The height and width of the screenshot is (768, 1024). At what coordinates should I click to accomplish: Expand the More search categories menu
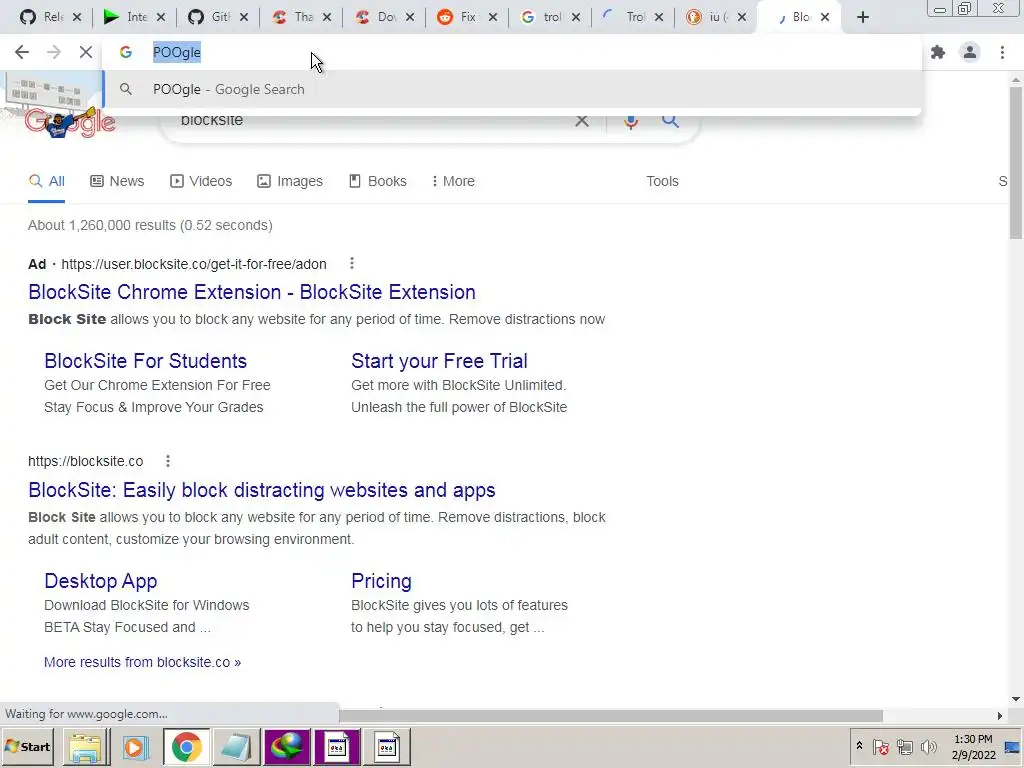tap(453, 181)
